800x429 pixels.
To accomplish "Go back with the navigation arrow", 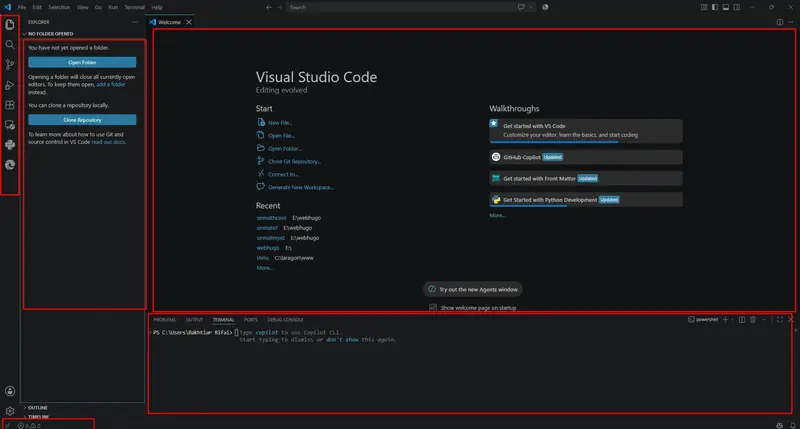I will pyautogui.click(x=268, y=7).
